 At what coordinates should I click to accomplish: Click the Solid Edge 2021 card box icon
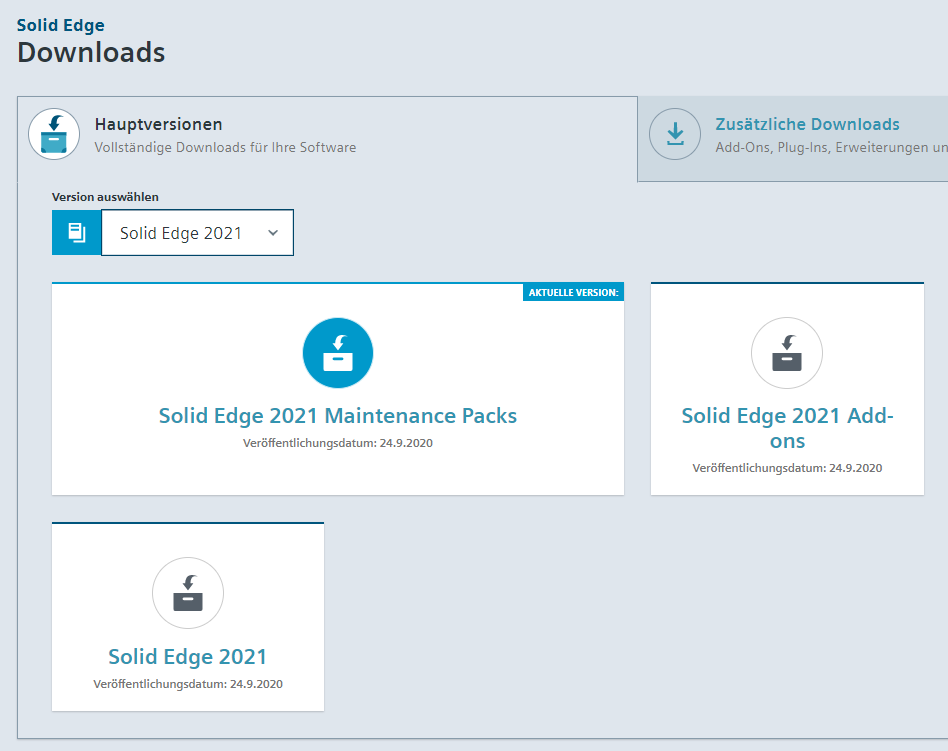tap(188, 593)
